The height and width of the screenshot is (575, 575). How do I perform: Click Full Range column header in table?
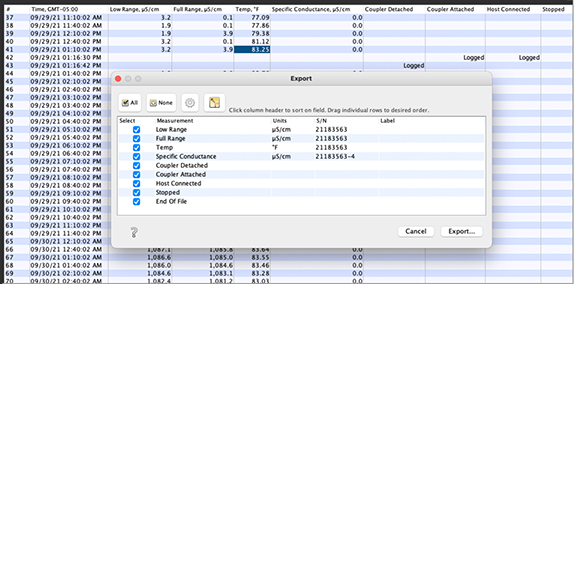pyautogui.click(x=198, y=9)
